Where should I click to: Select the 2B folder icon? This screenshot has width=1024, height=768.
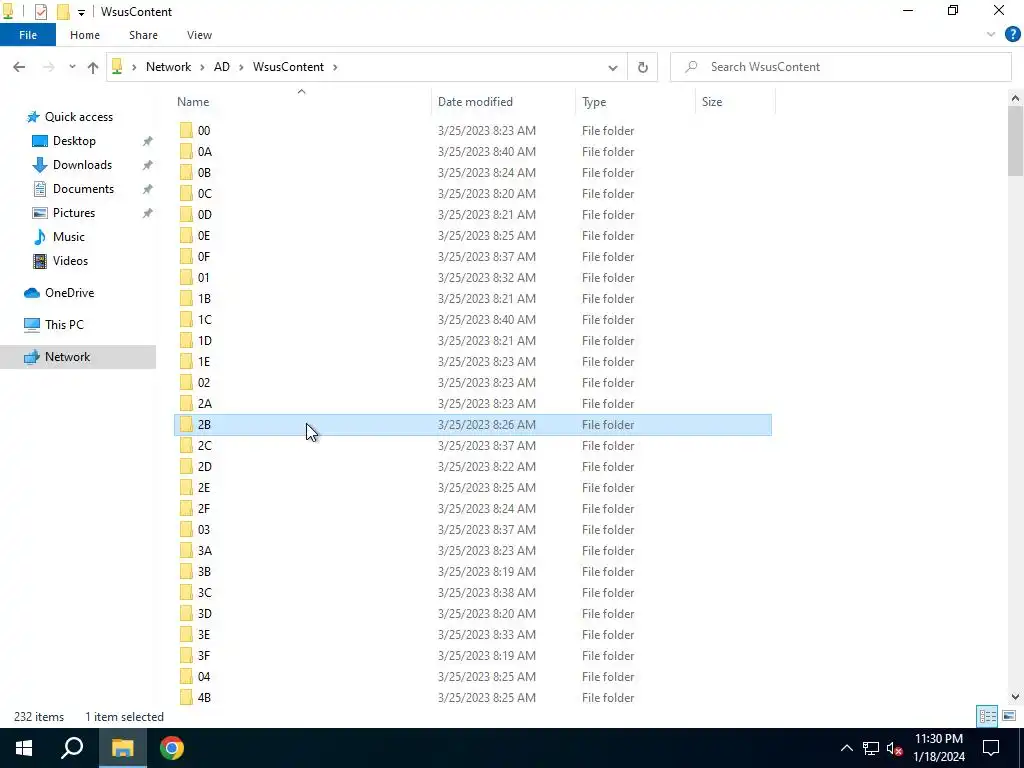click(187, 424)
